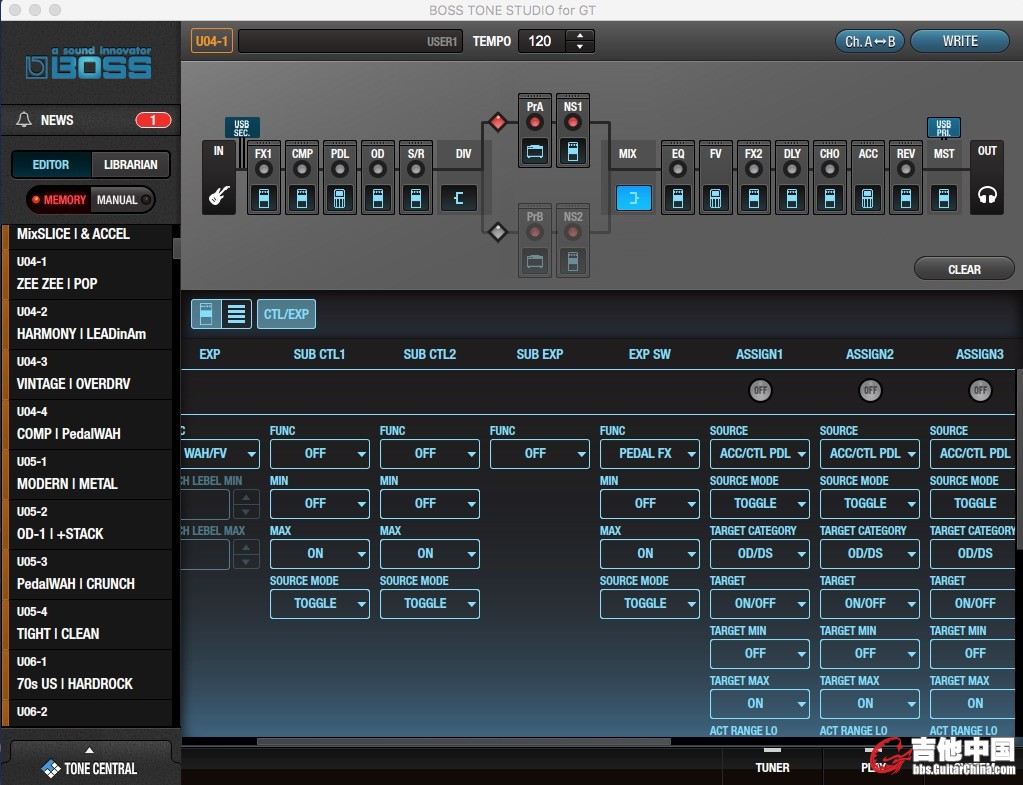Click the CLEAR button

click(x=964, y=269)
